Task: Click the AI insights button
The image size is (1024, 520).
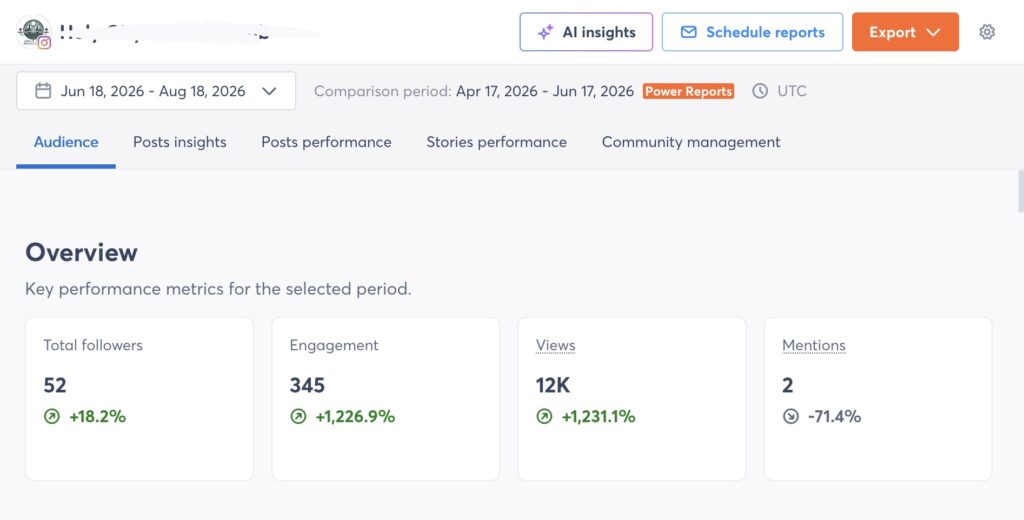Action: pyautogui.click(x=586, y=32)
